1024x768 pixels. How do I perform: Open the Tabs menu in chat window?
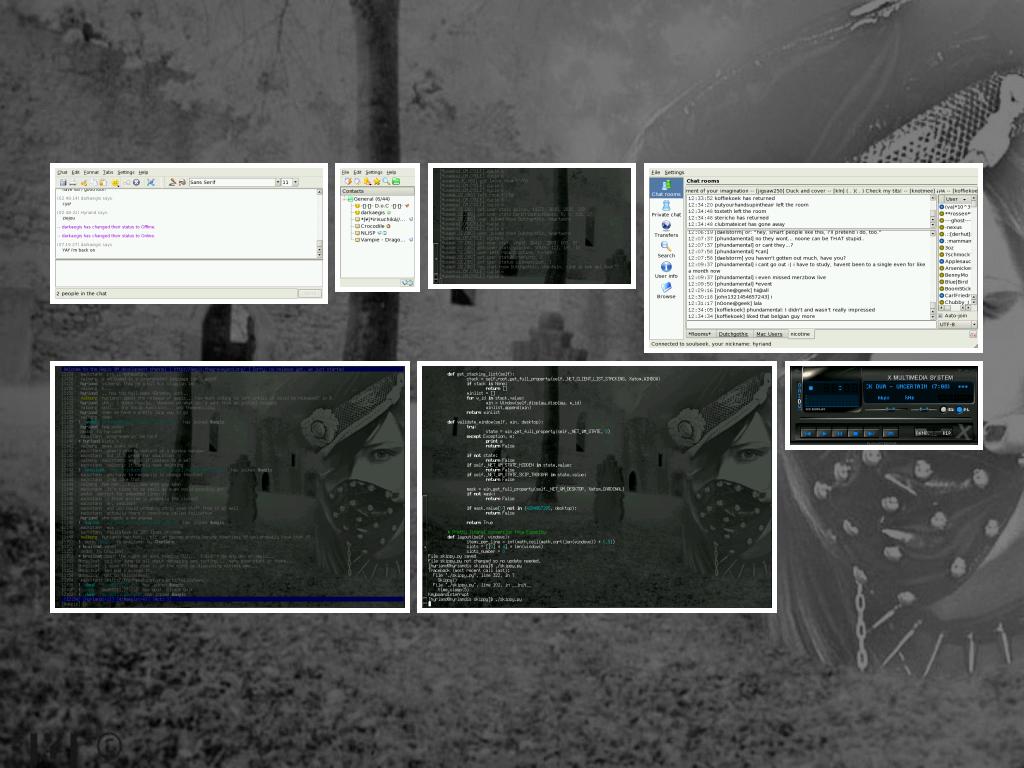coord(108,172)
